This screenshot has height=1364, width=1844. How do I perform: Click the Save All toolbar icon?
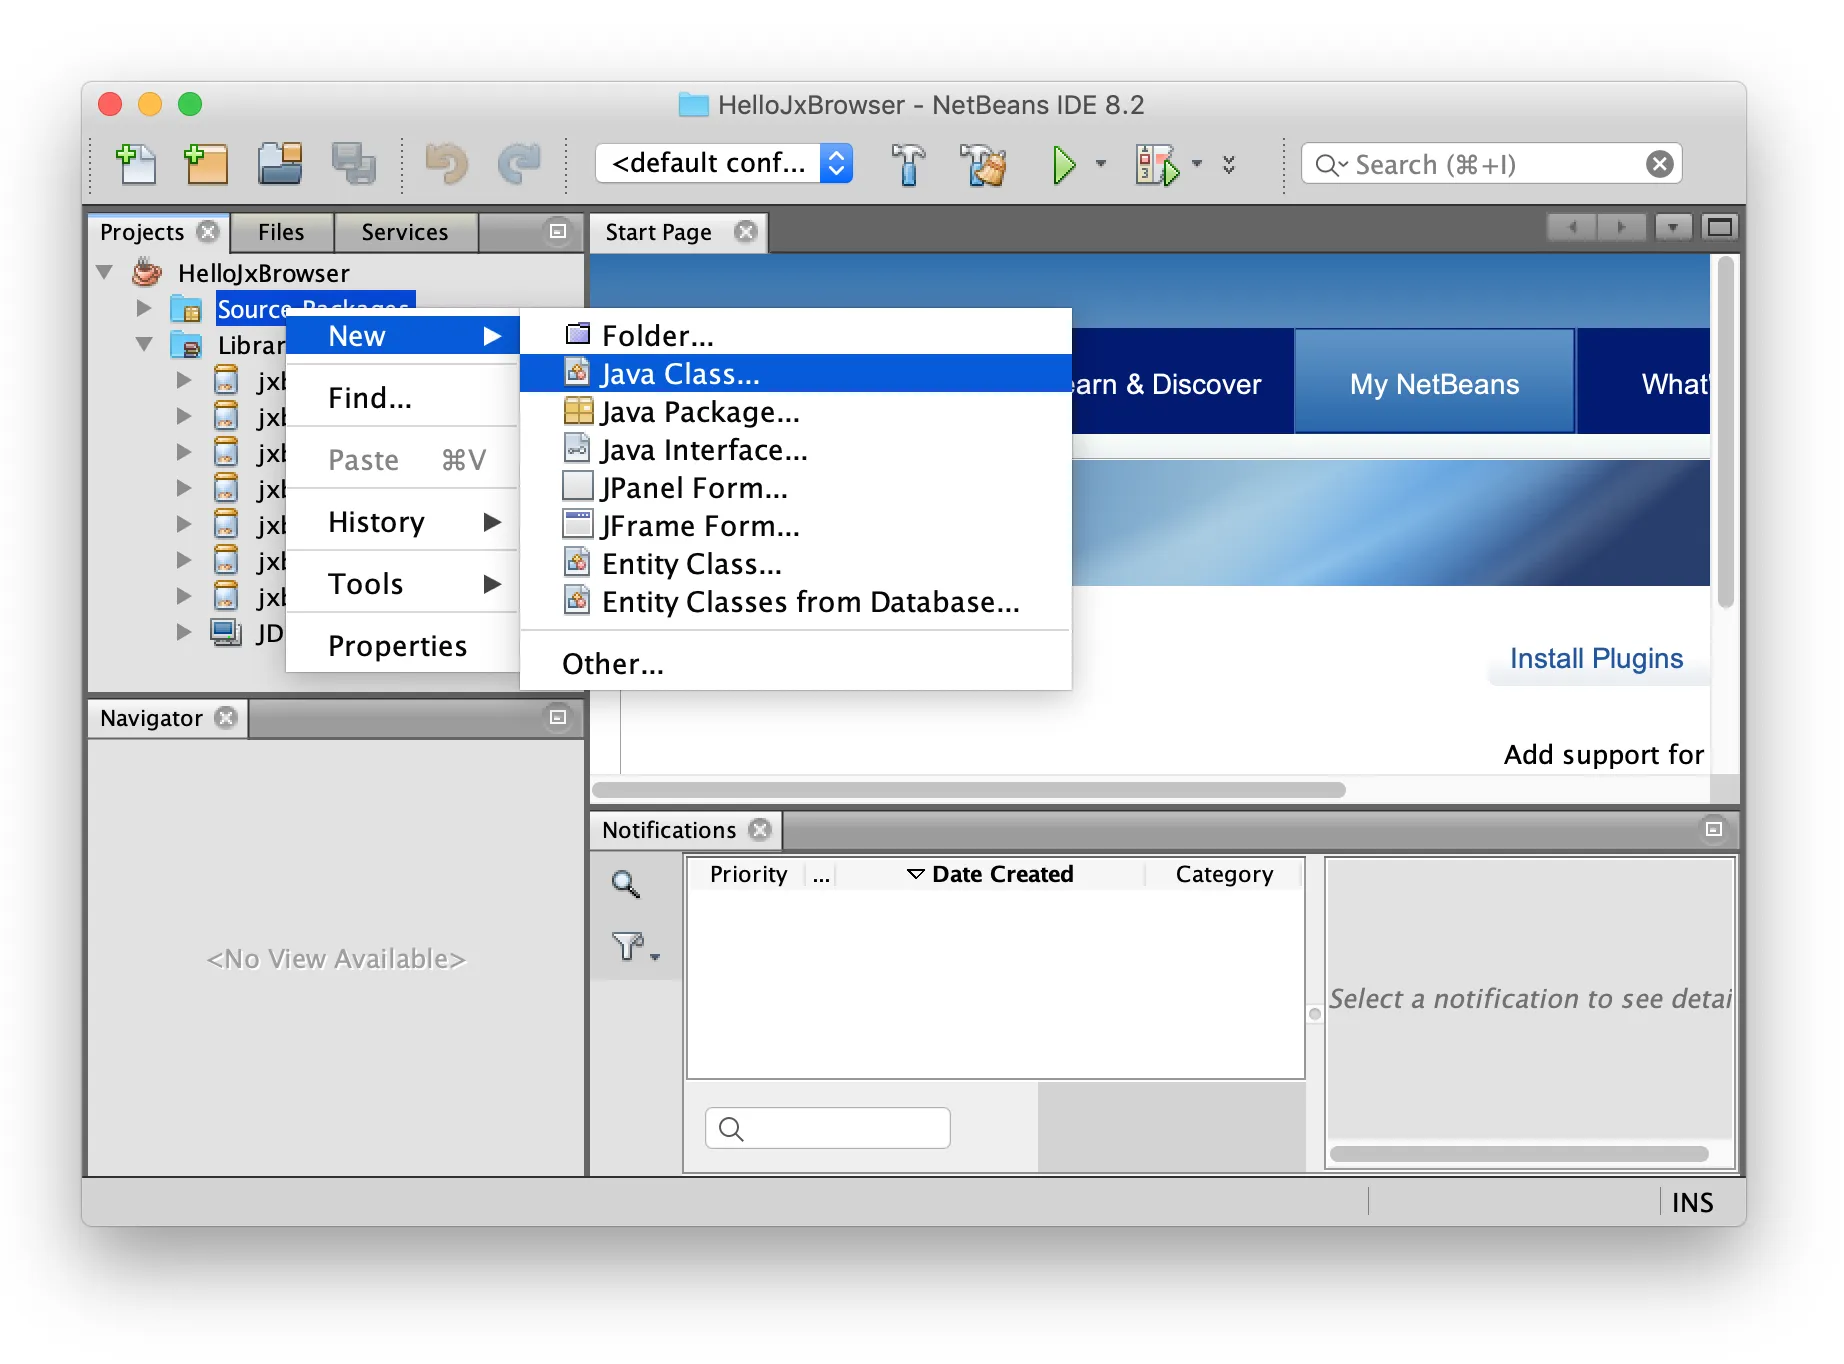click(x=353, y=164)
